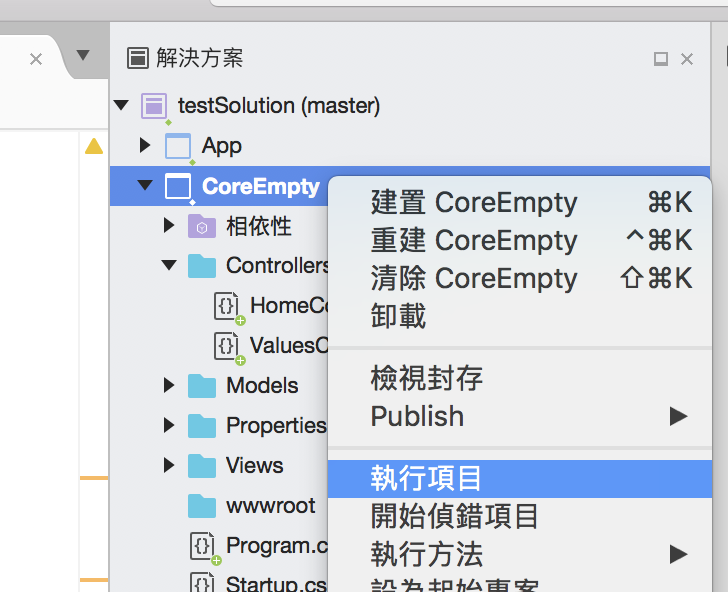
Task: Select the 相依性 tree row
Action: pyautogui.click(x=219, y=226)
